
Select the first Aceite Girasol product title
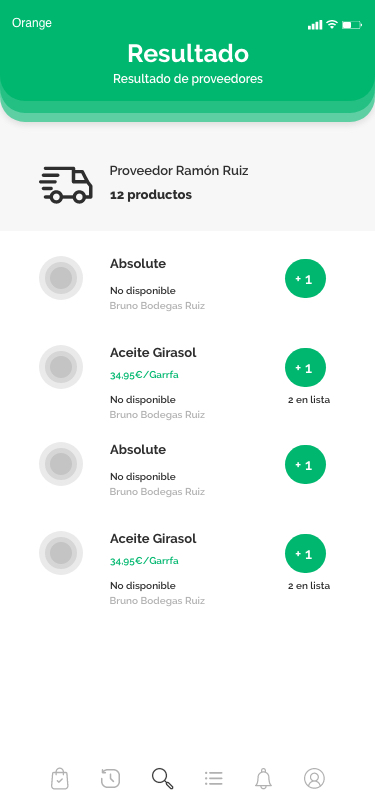pyautogui.click(x=153, y=353)
